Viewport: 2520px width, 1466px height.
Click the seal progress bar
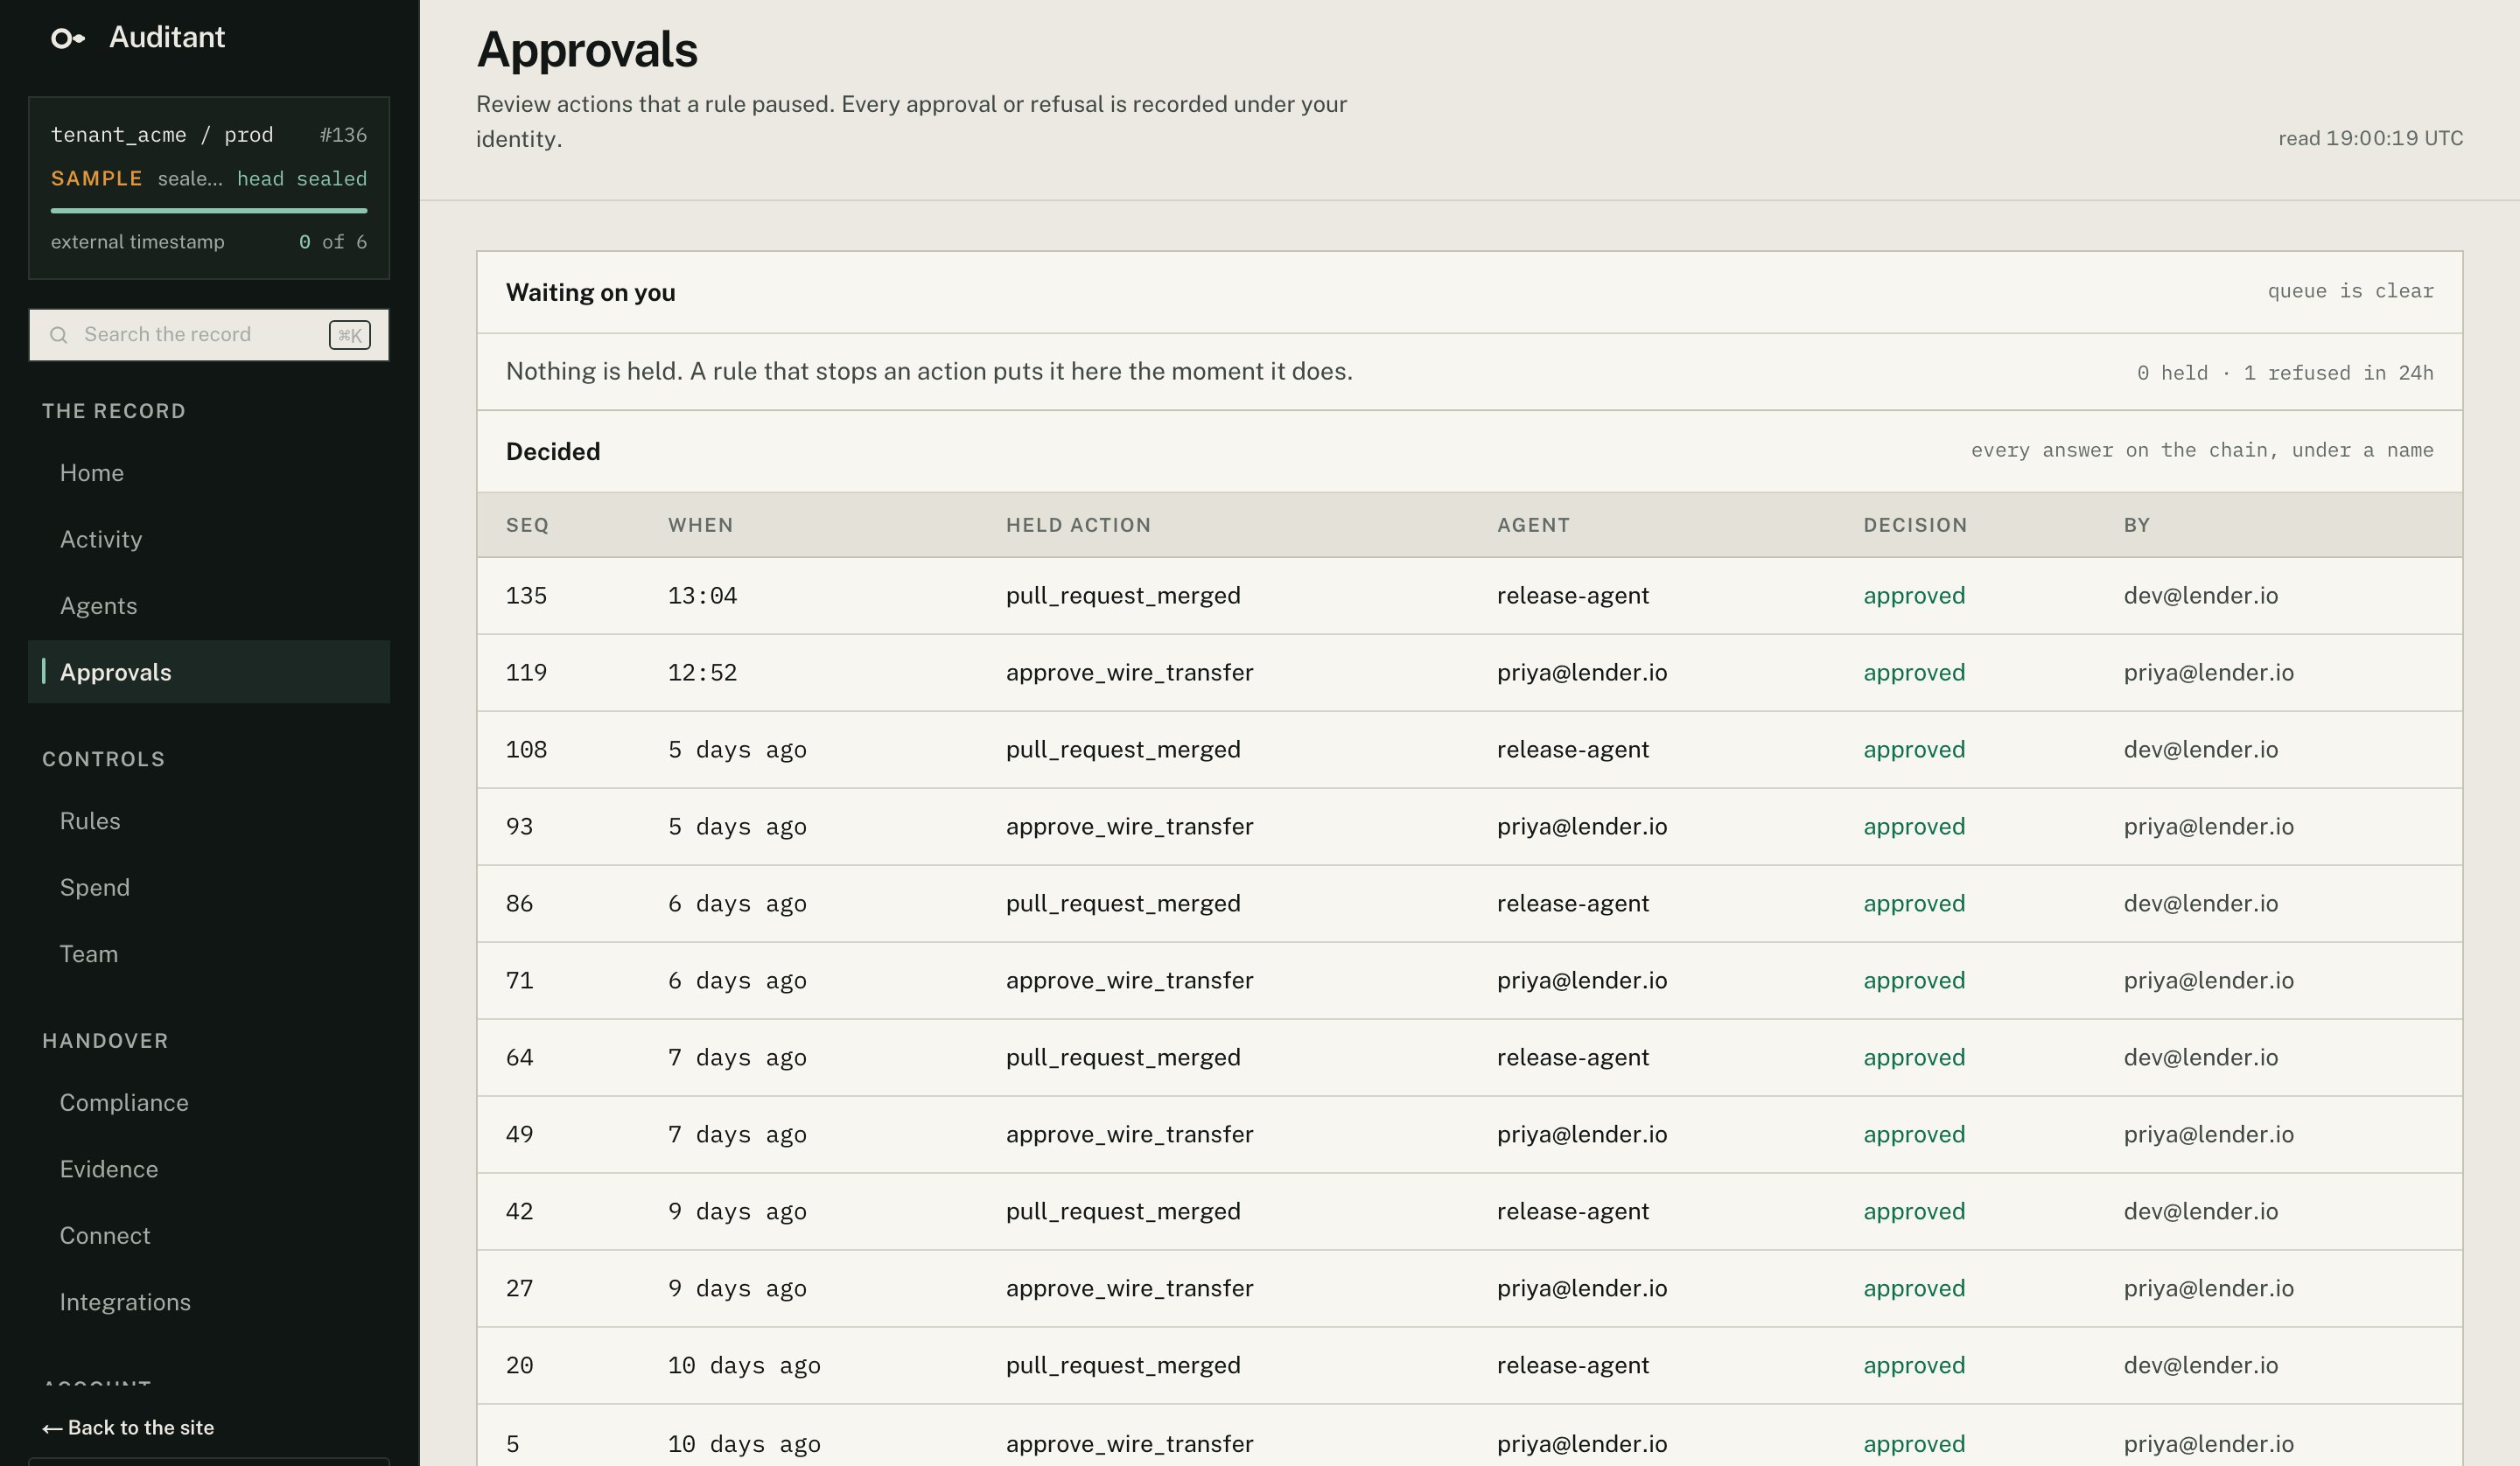point(209,211)
